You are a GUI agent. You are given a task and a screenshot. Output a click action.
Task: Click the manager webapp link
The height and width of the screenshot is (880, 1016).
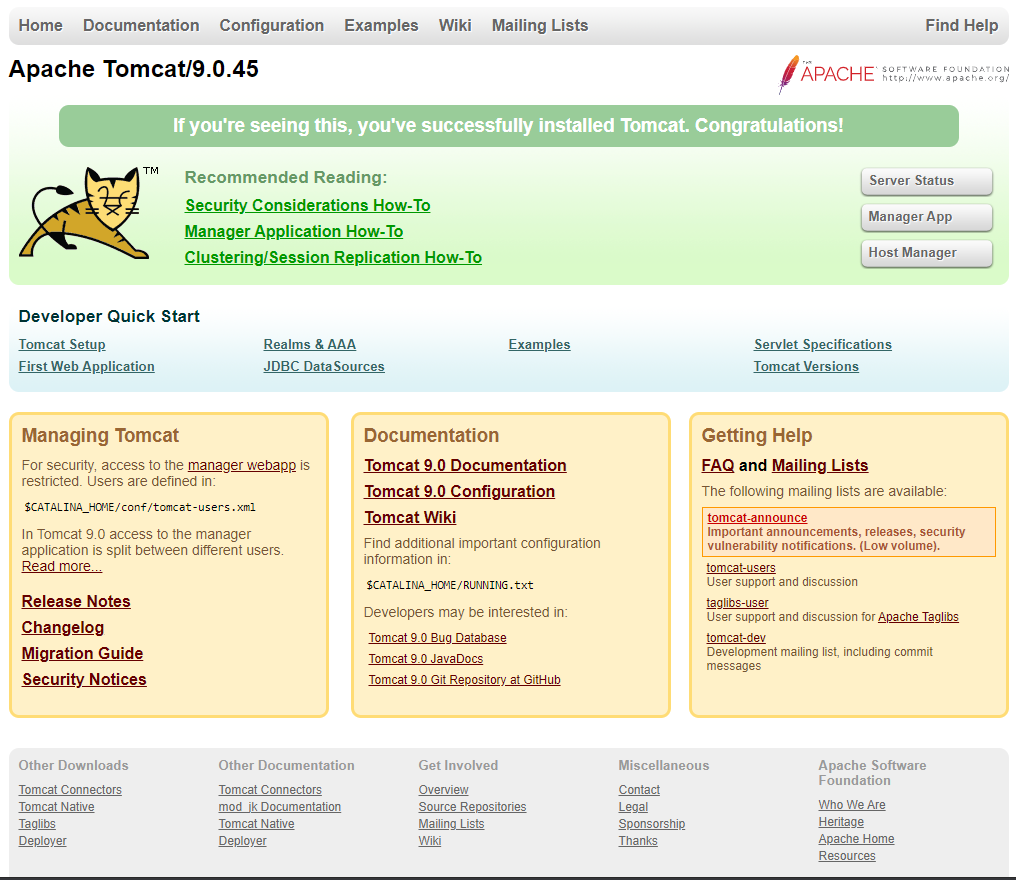click(241, 464)
